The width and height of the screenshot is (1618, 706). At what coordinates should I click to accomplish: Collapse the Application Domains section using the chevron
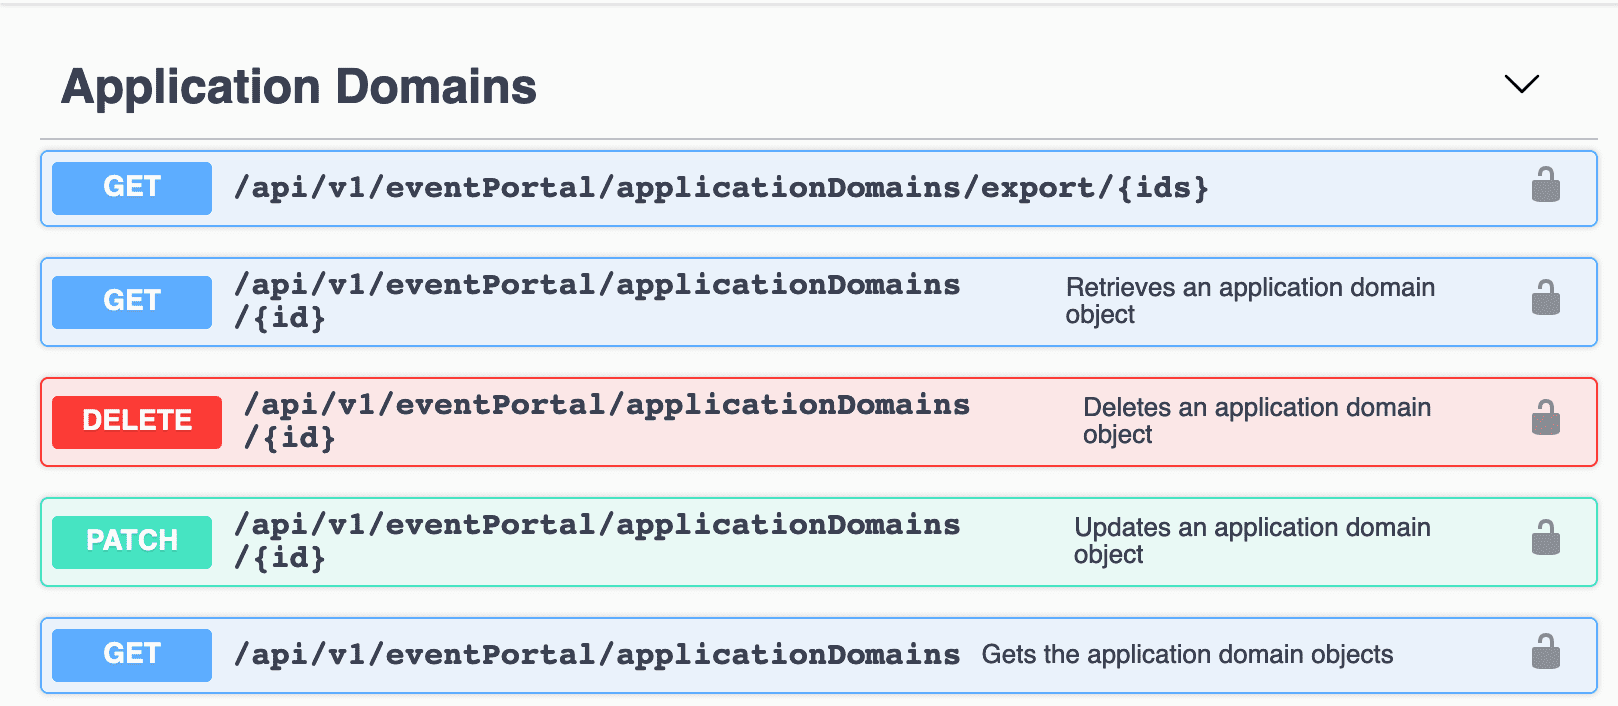pos(1521,84)
